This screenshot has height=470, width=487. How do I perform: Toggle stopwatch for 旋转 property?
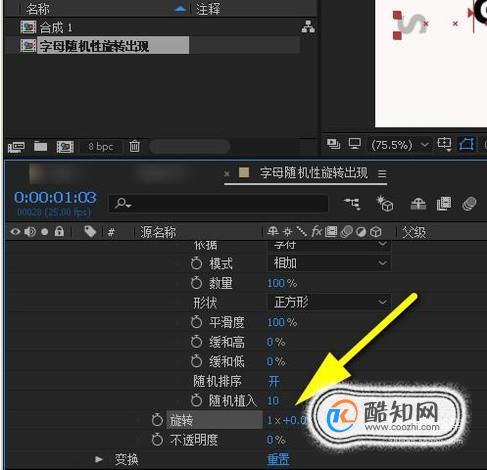(157, 420)
